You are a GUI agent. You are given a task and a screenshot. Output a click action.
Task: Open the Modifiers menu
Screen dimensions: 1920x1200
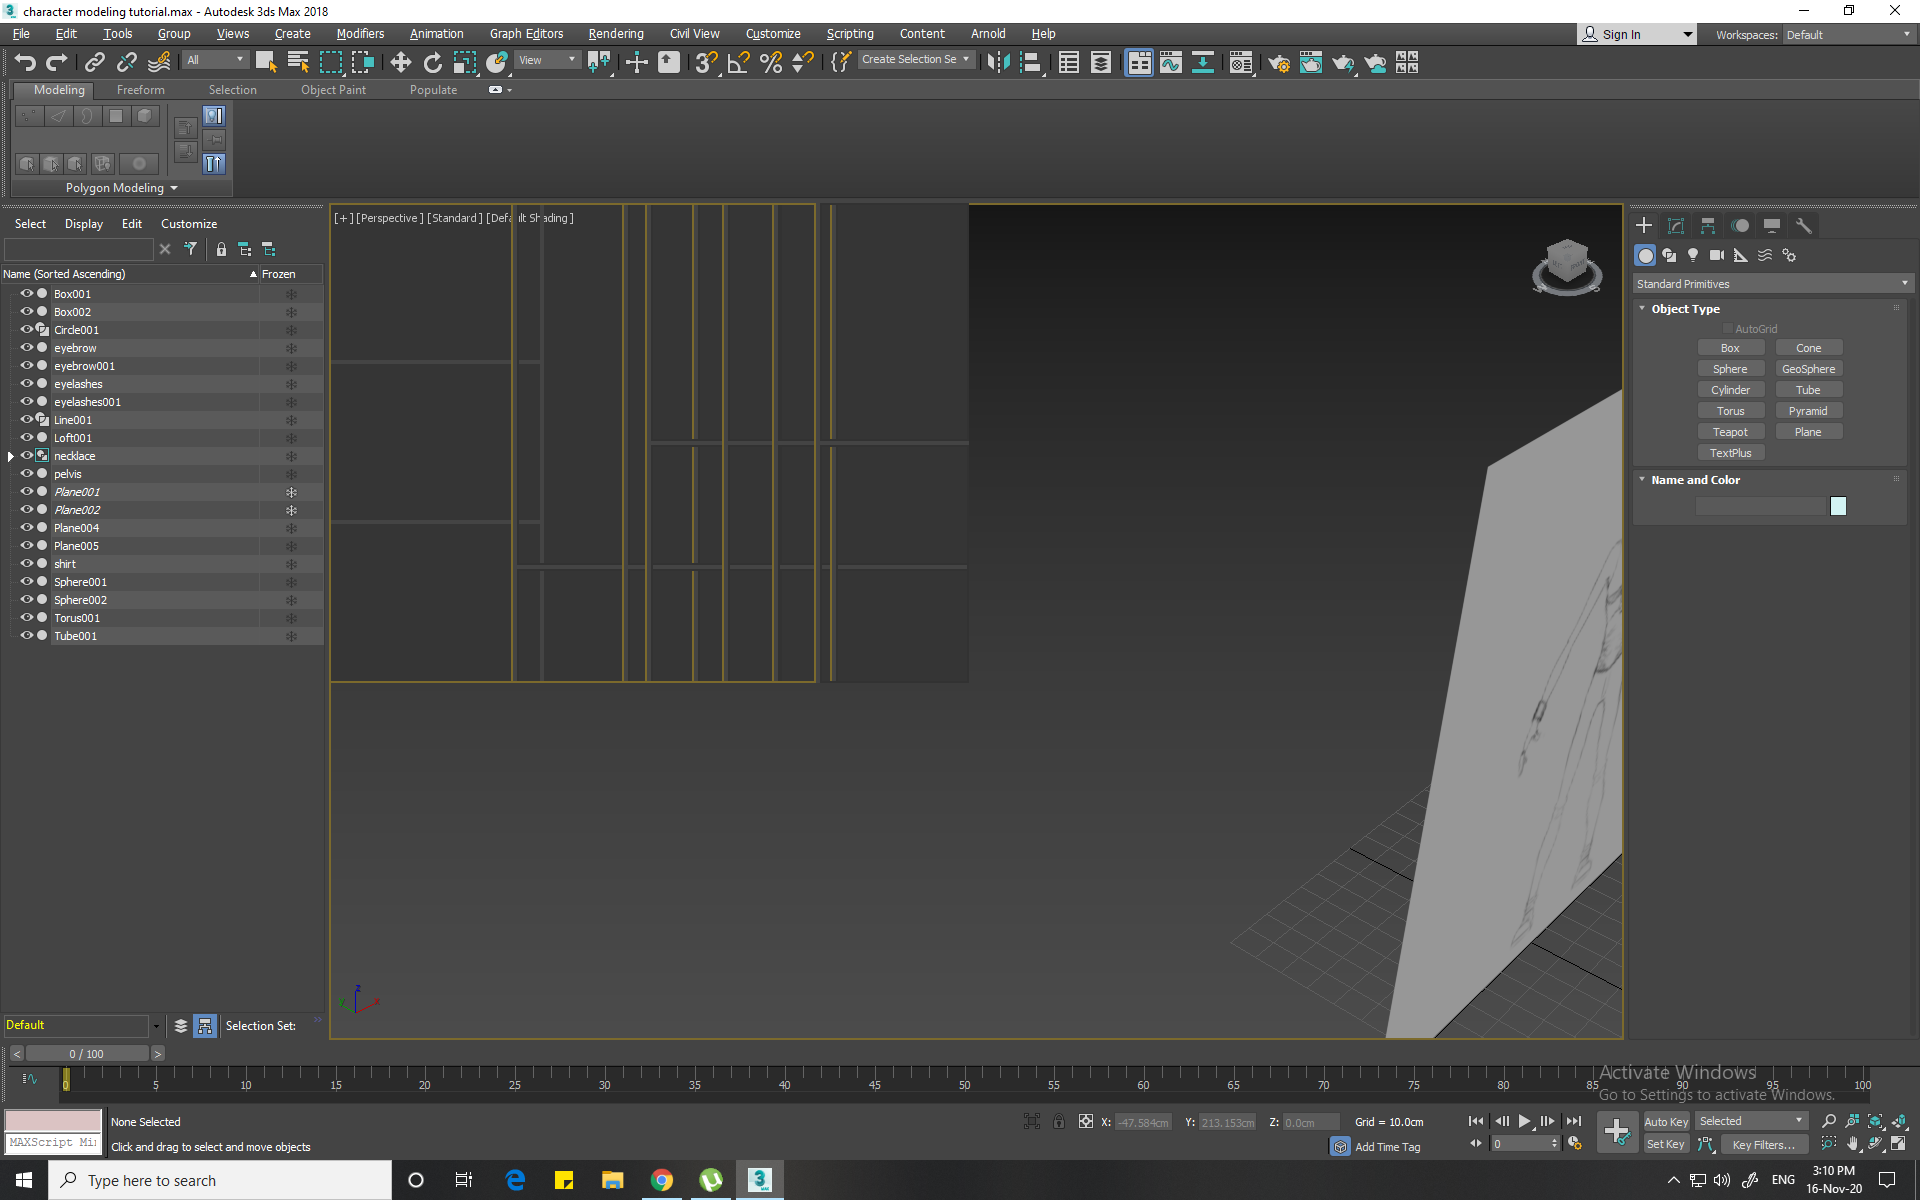click(359, 33)
